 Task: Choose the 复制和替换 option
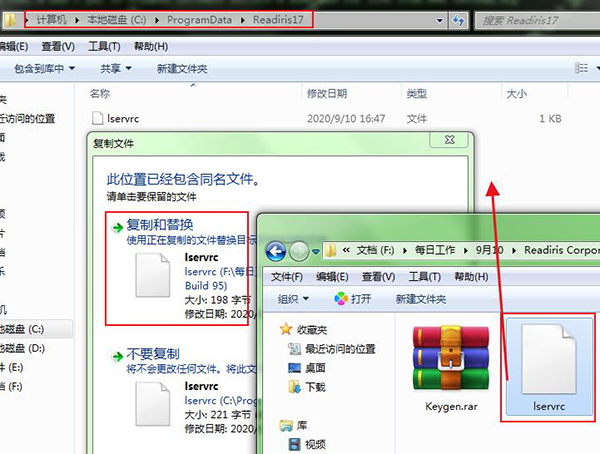point(160,225)
